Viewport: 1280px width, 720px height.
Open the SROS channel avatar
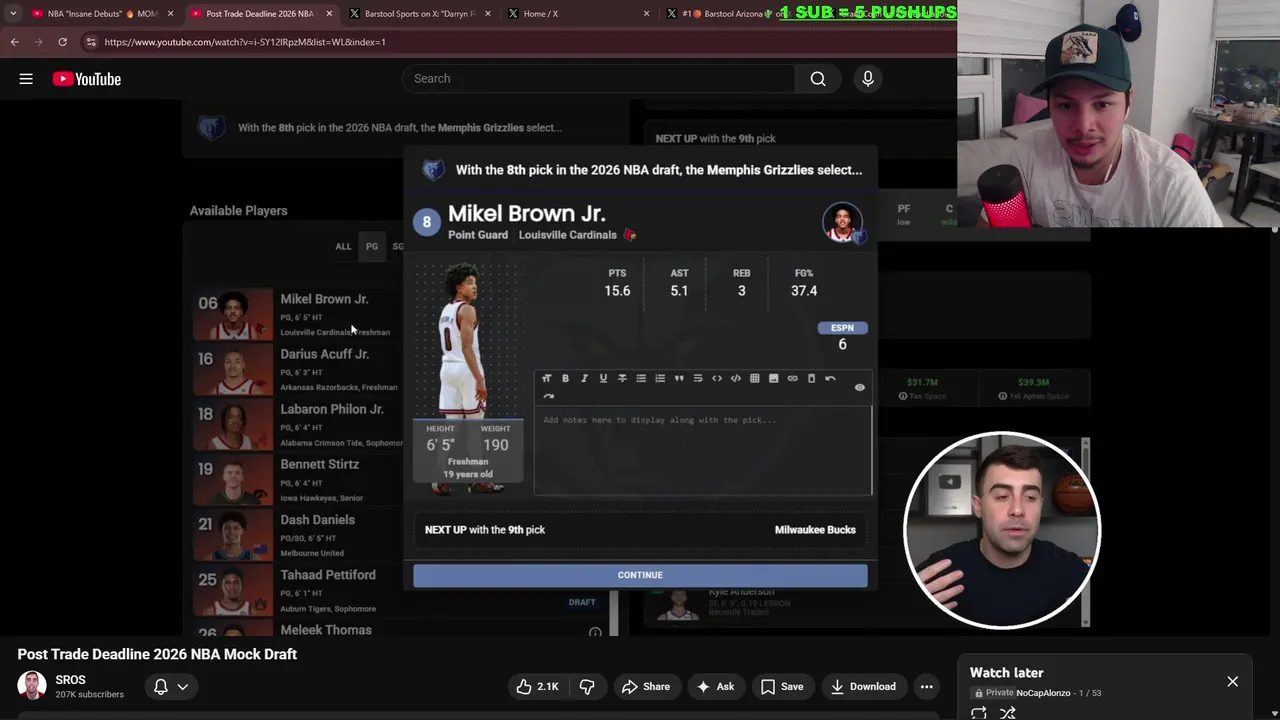[x=32, y=686]
